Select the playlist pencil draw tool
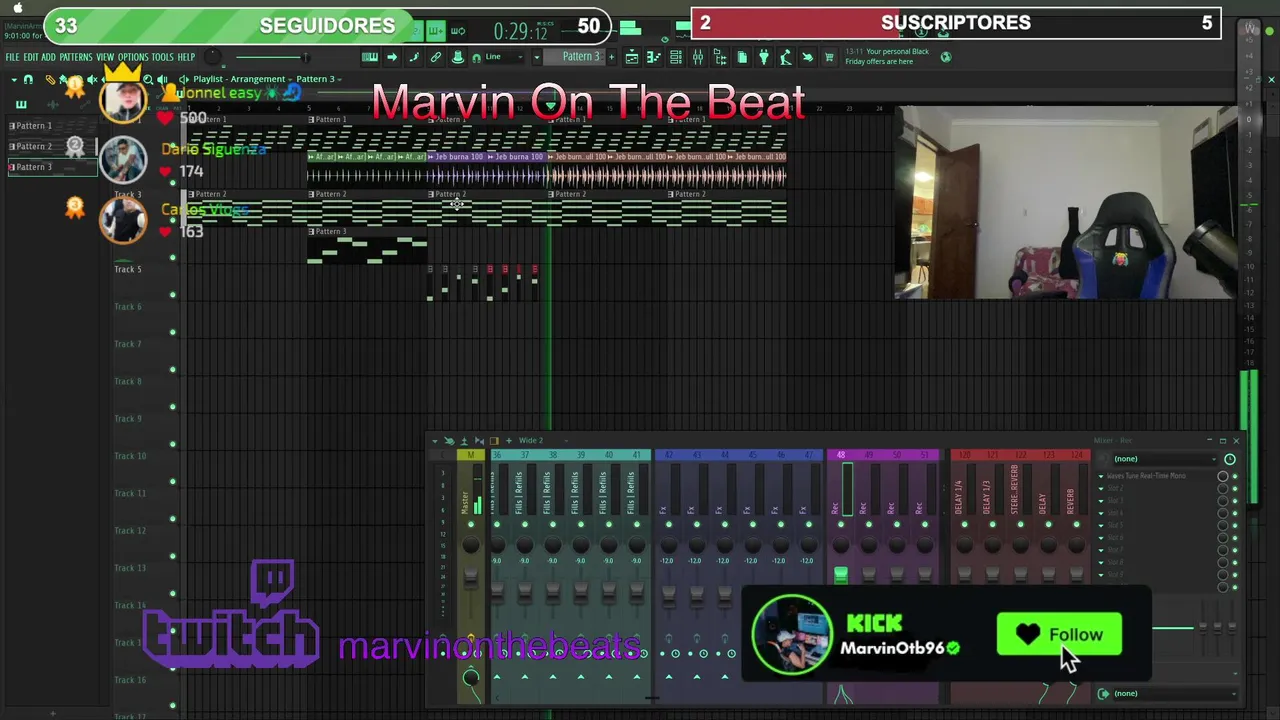1280x720 pixels. tap(50, 79)
